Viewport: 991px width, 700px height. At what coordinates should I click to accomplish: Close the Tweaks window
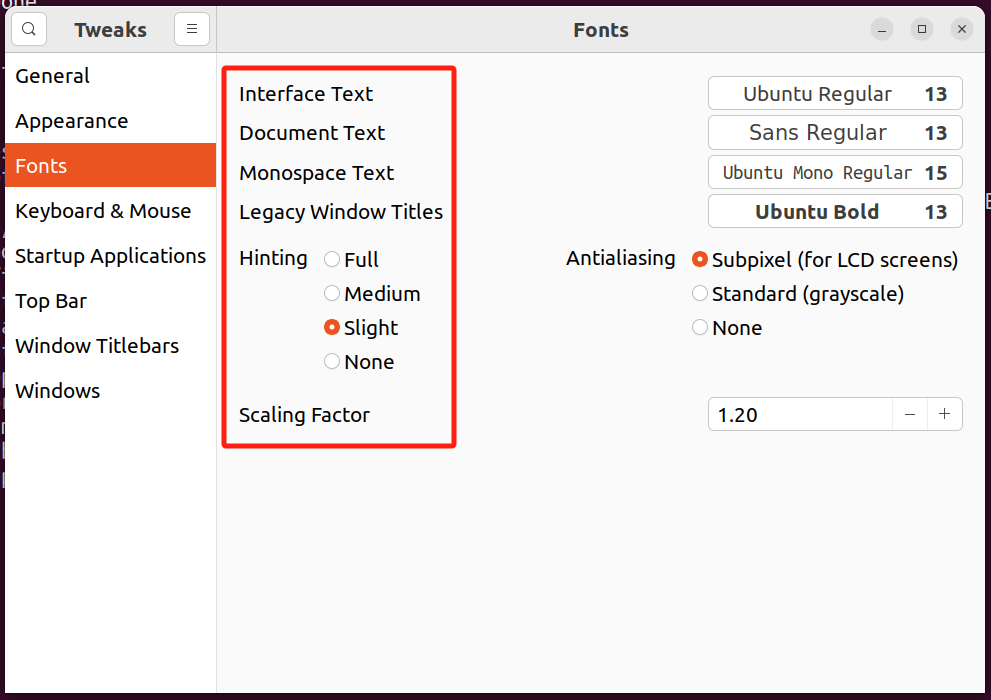click(x=962, y=29)
